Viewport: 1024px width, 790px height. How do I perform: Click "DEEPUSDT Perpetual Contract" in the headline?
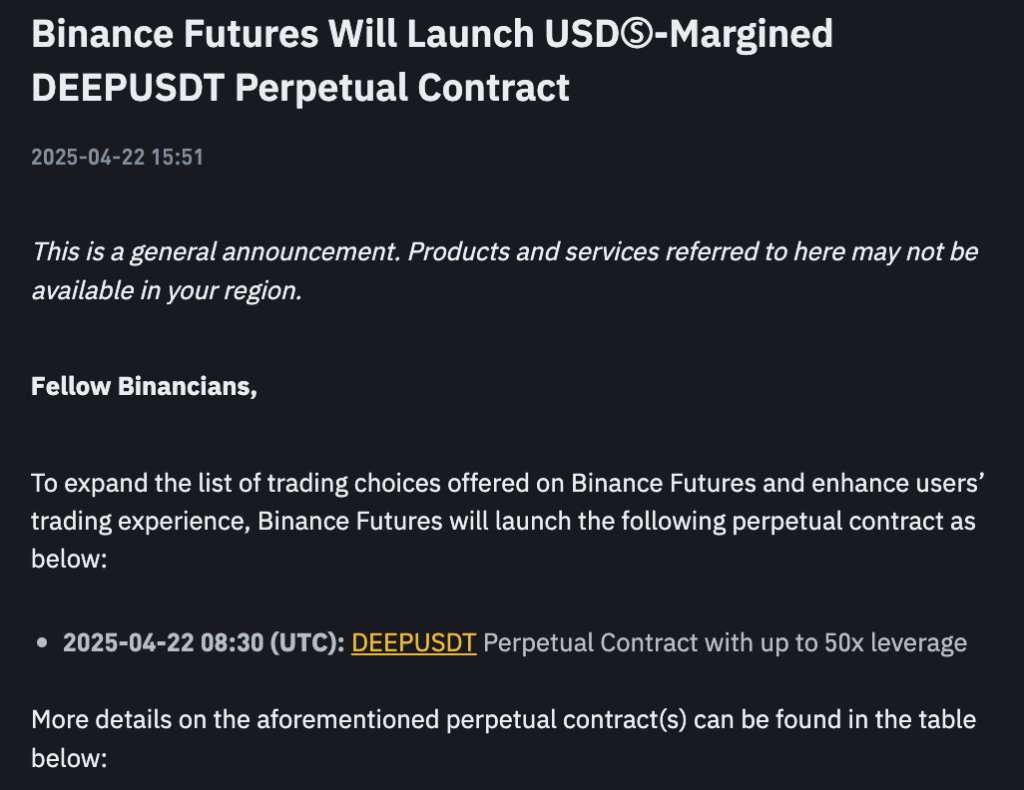pos(300,88)
